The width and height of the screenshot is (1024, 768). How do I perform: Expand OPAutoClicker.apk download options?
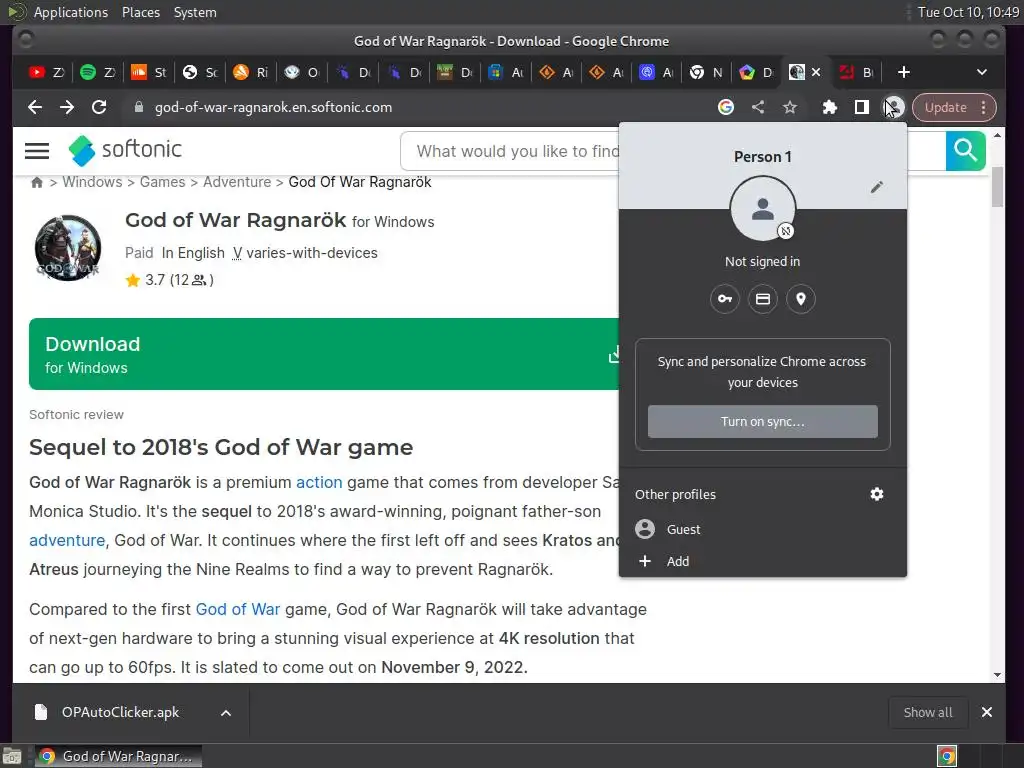point(226,712)
